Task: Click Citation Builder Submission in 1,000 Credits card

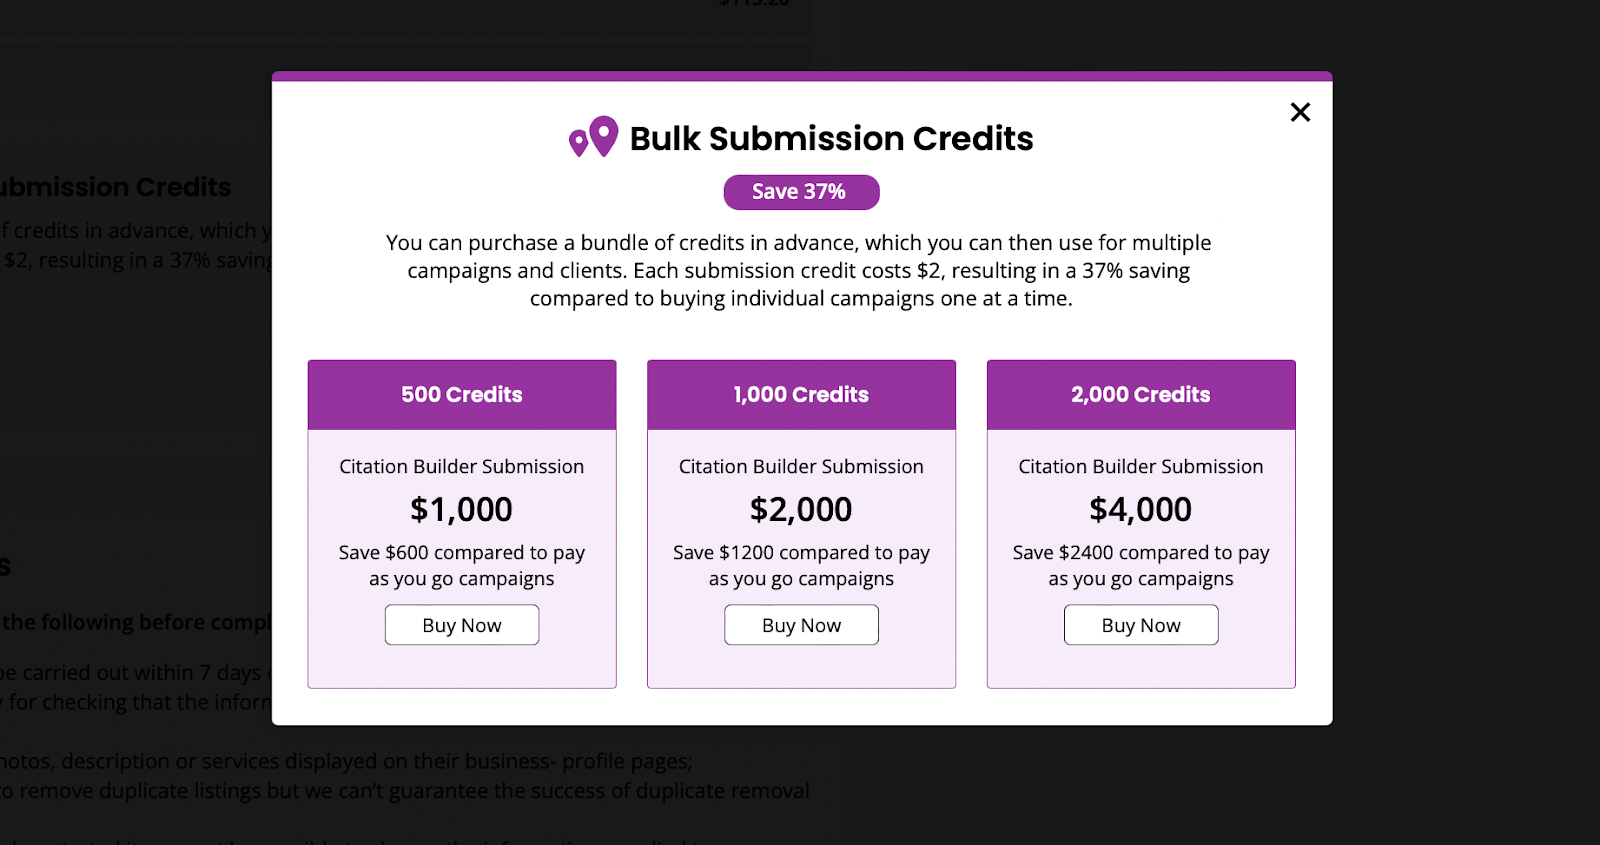Action: point(801,467)
